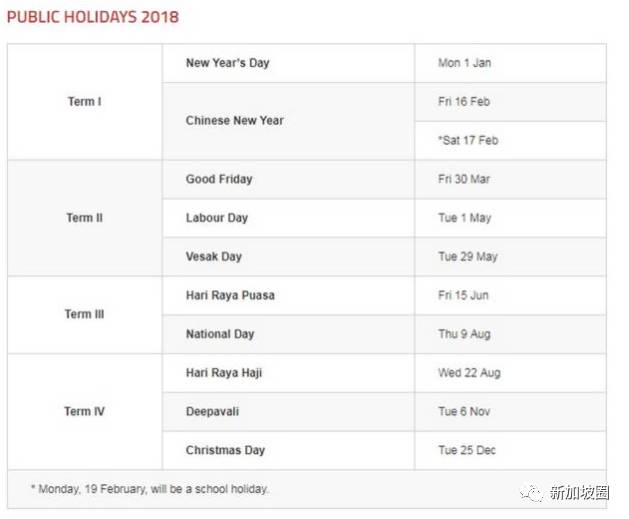The width and height of the screenshot is (629, 519).
Task: Click Hari Raya Haji holiday name
Action: pos(224,373)
